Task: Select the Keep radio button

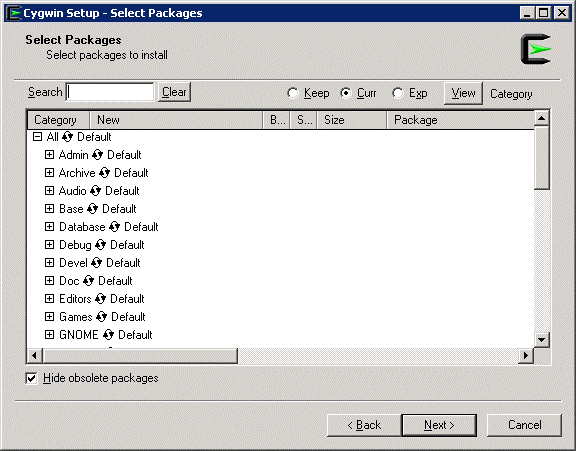Action: [293, 93]
